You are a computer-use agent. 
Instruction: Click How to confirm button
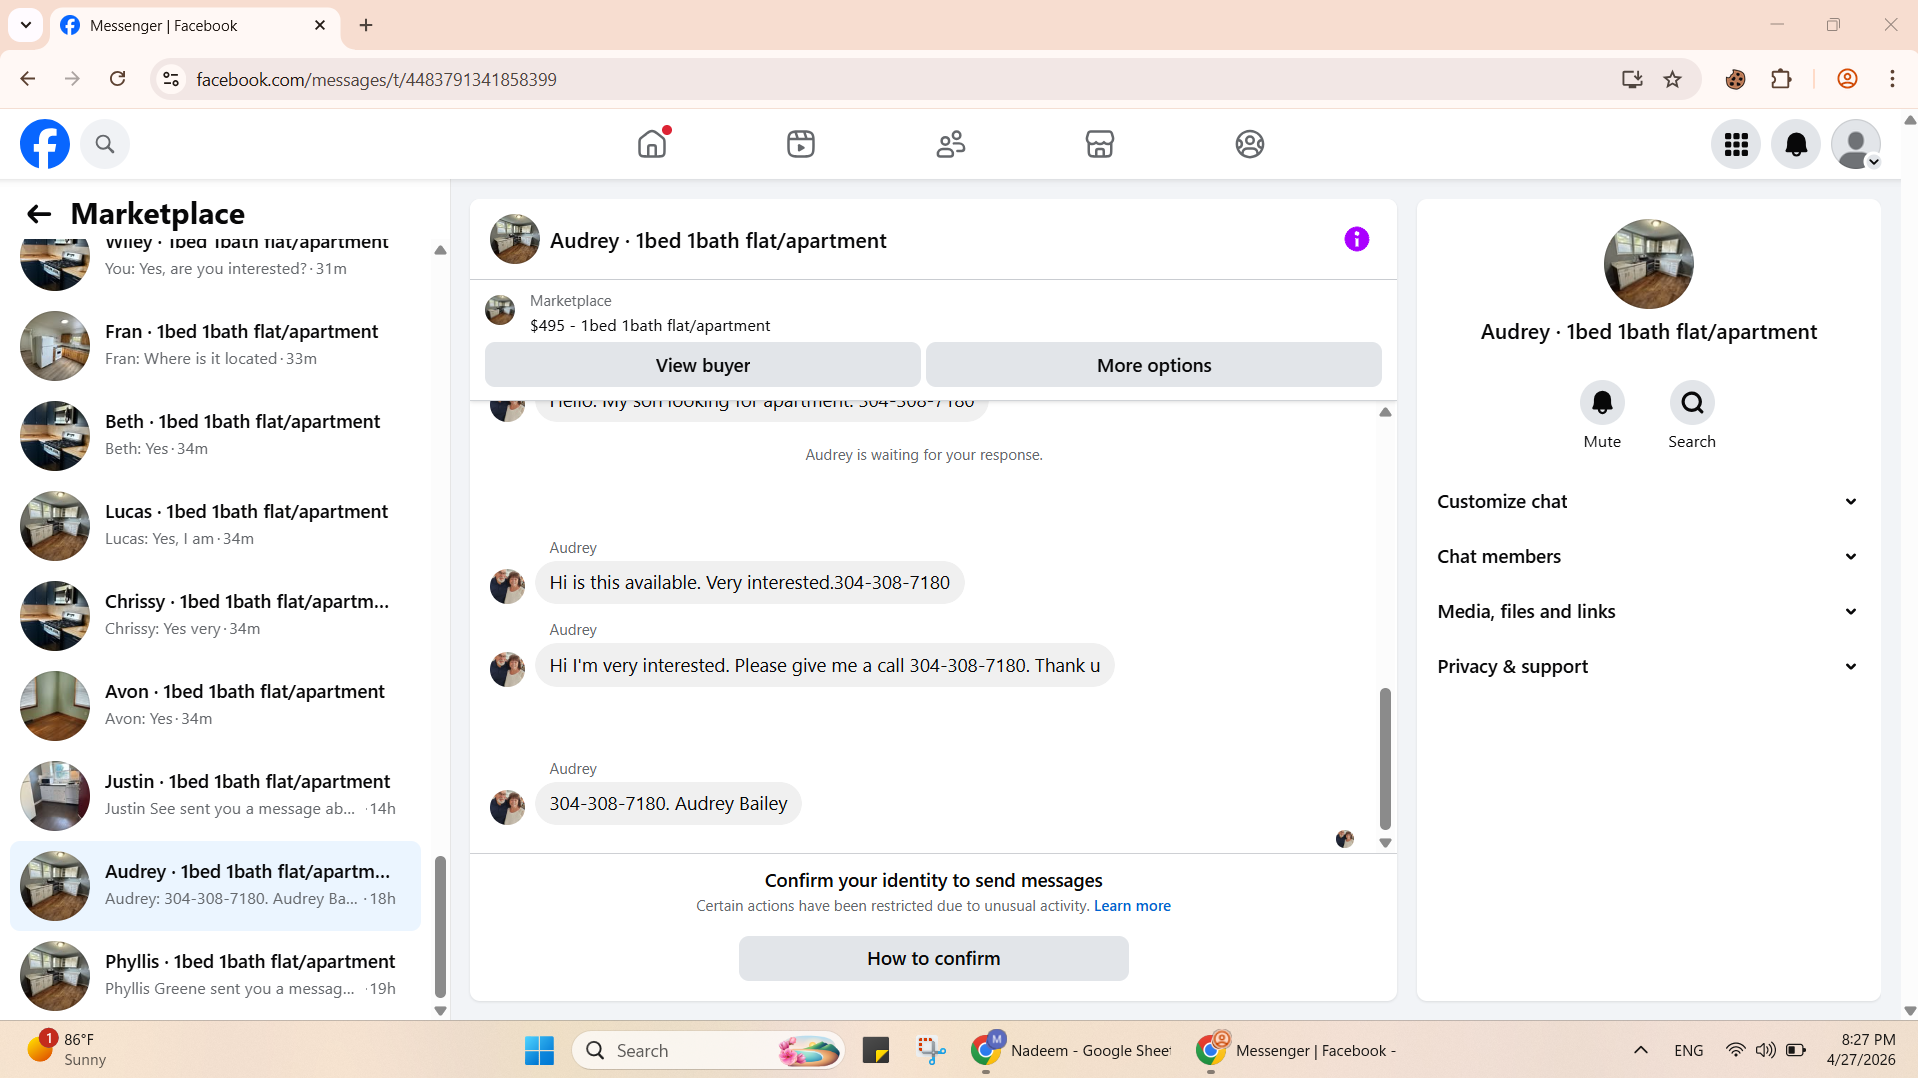coord(934,958)
